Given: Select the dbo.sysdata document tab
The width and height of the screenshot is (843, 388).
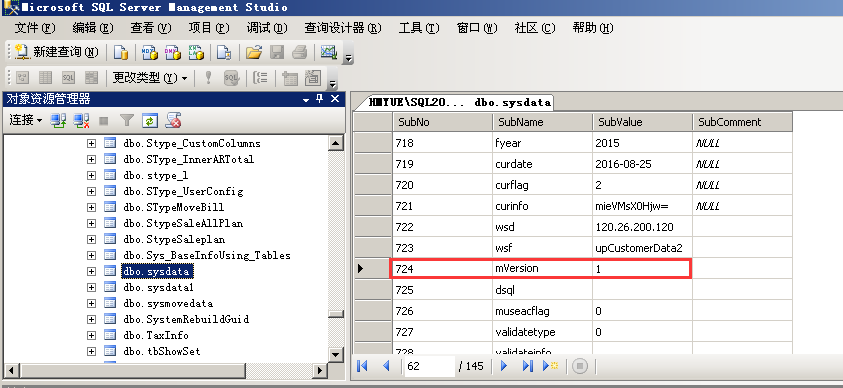Looking at the screenshot, I should (460, 102).
